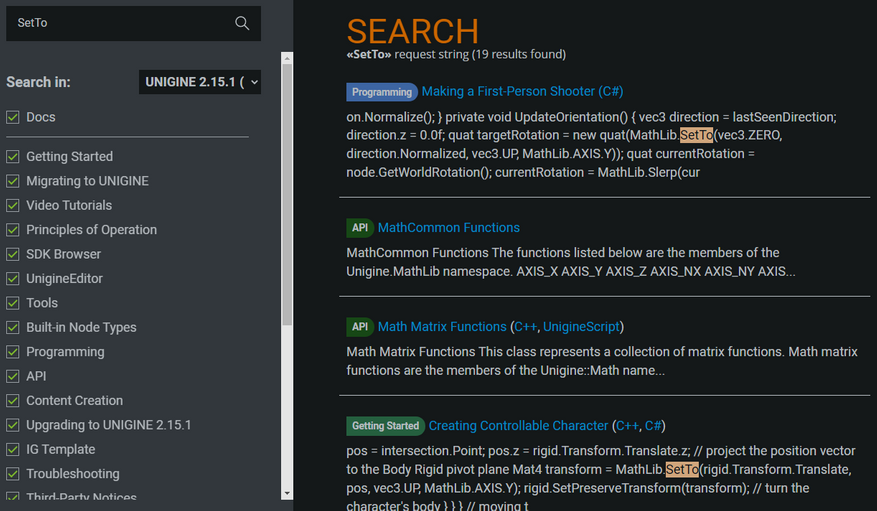Toggle Upgrading to UNIGINE 2.15.1 checkbox

[13, 425]
